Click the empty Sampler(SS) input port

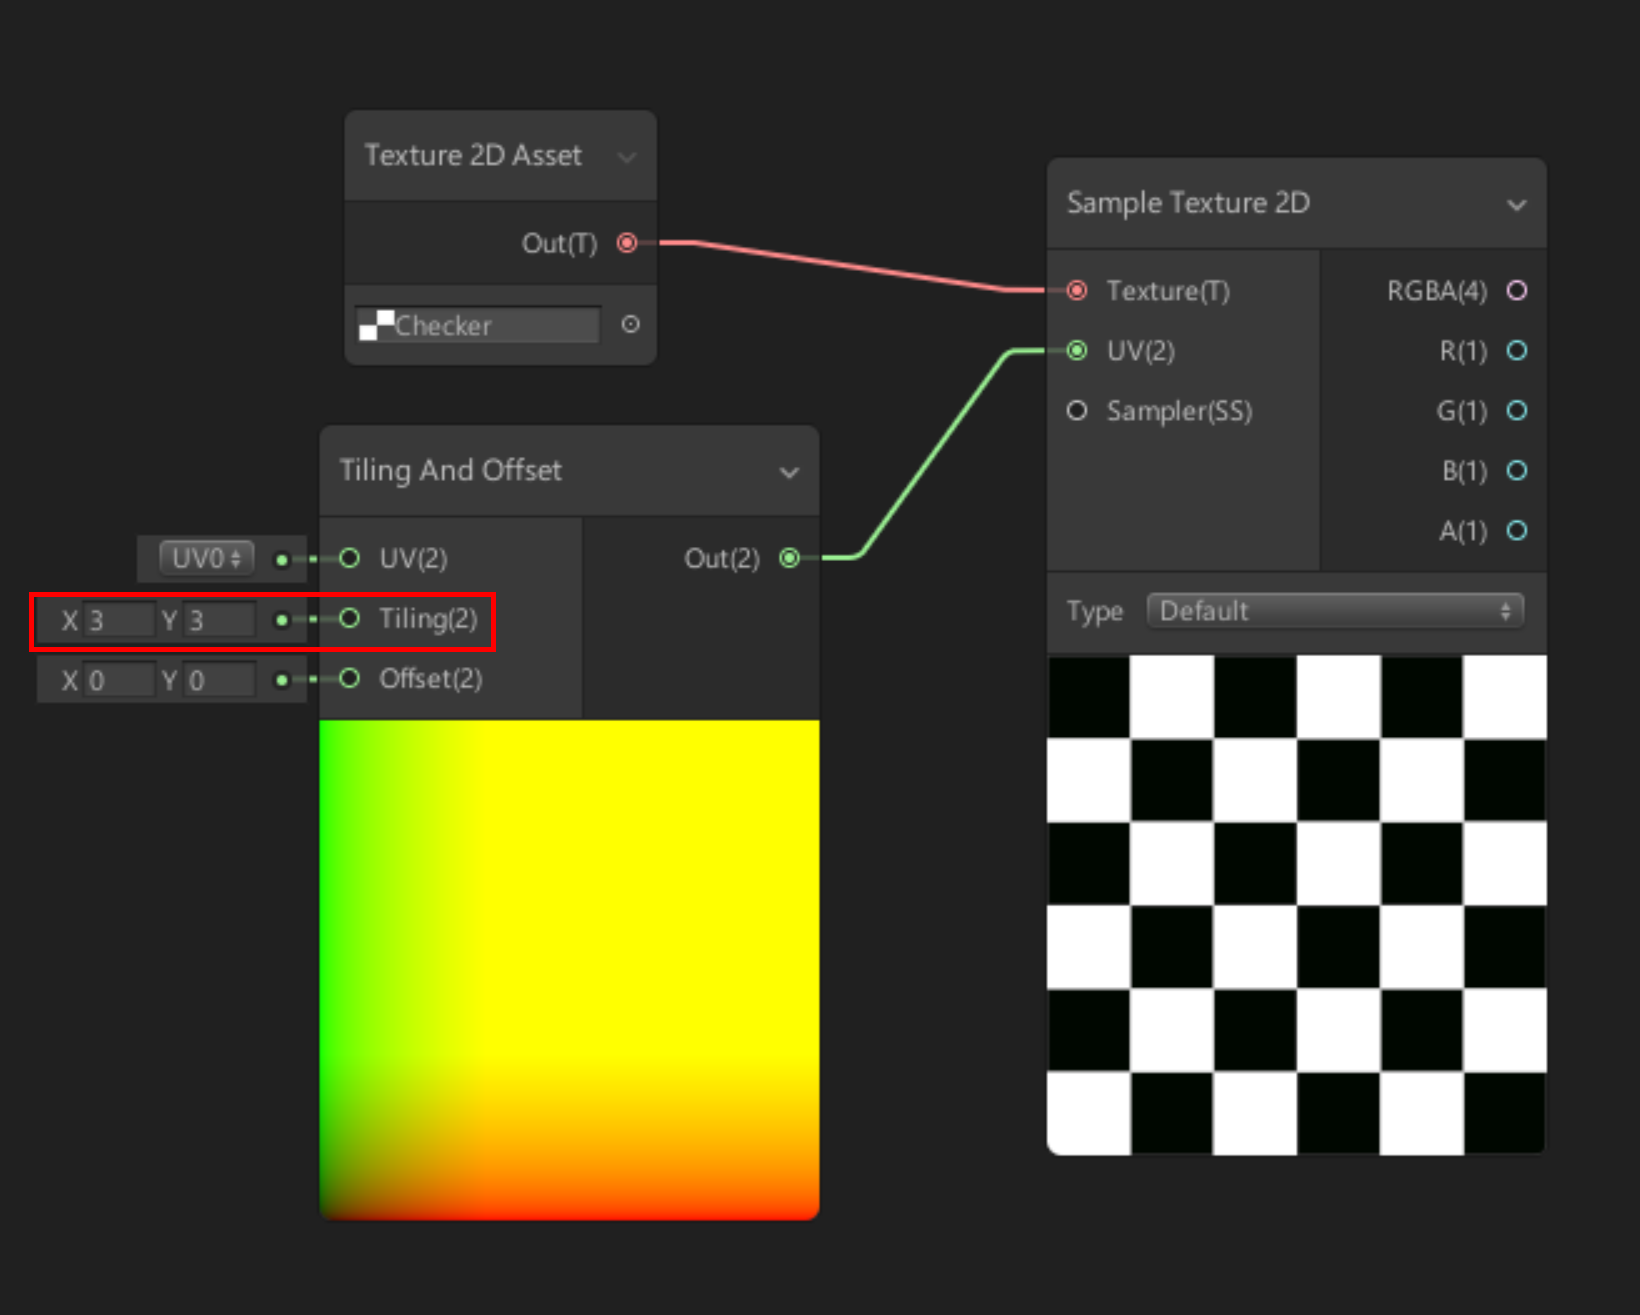coord(1077,411)
